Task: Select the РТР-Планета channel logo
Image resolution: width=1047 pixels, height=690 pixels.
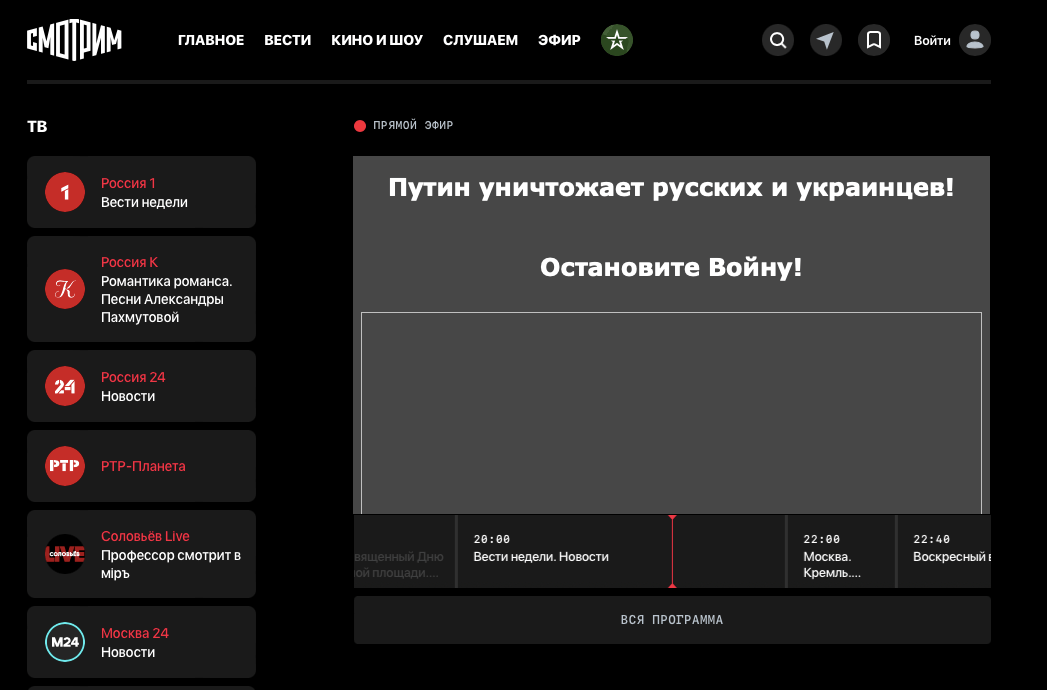Action: click(64, 465)
